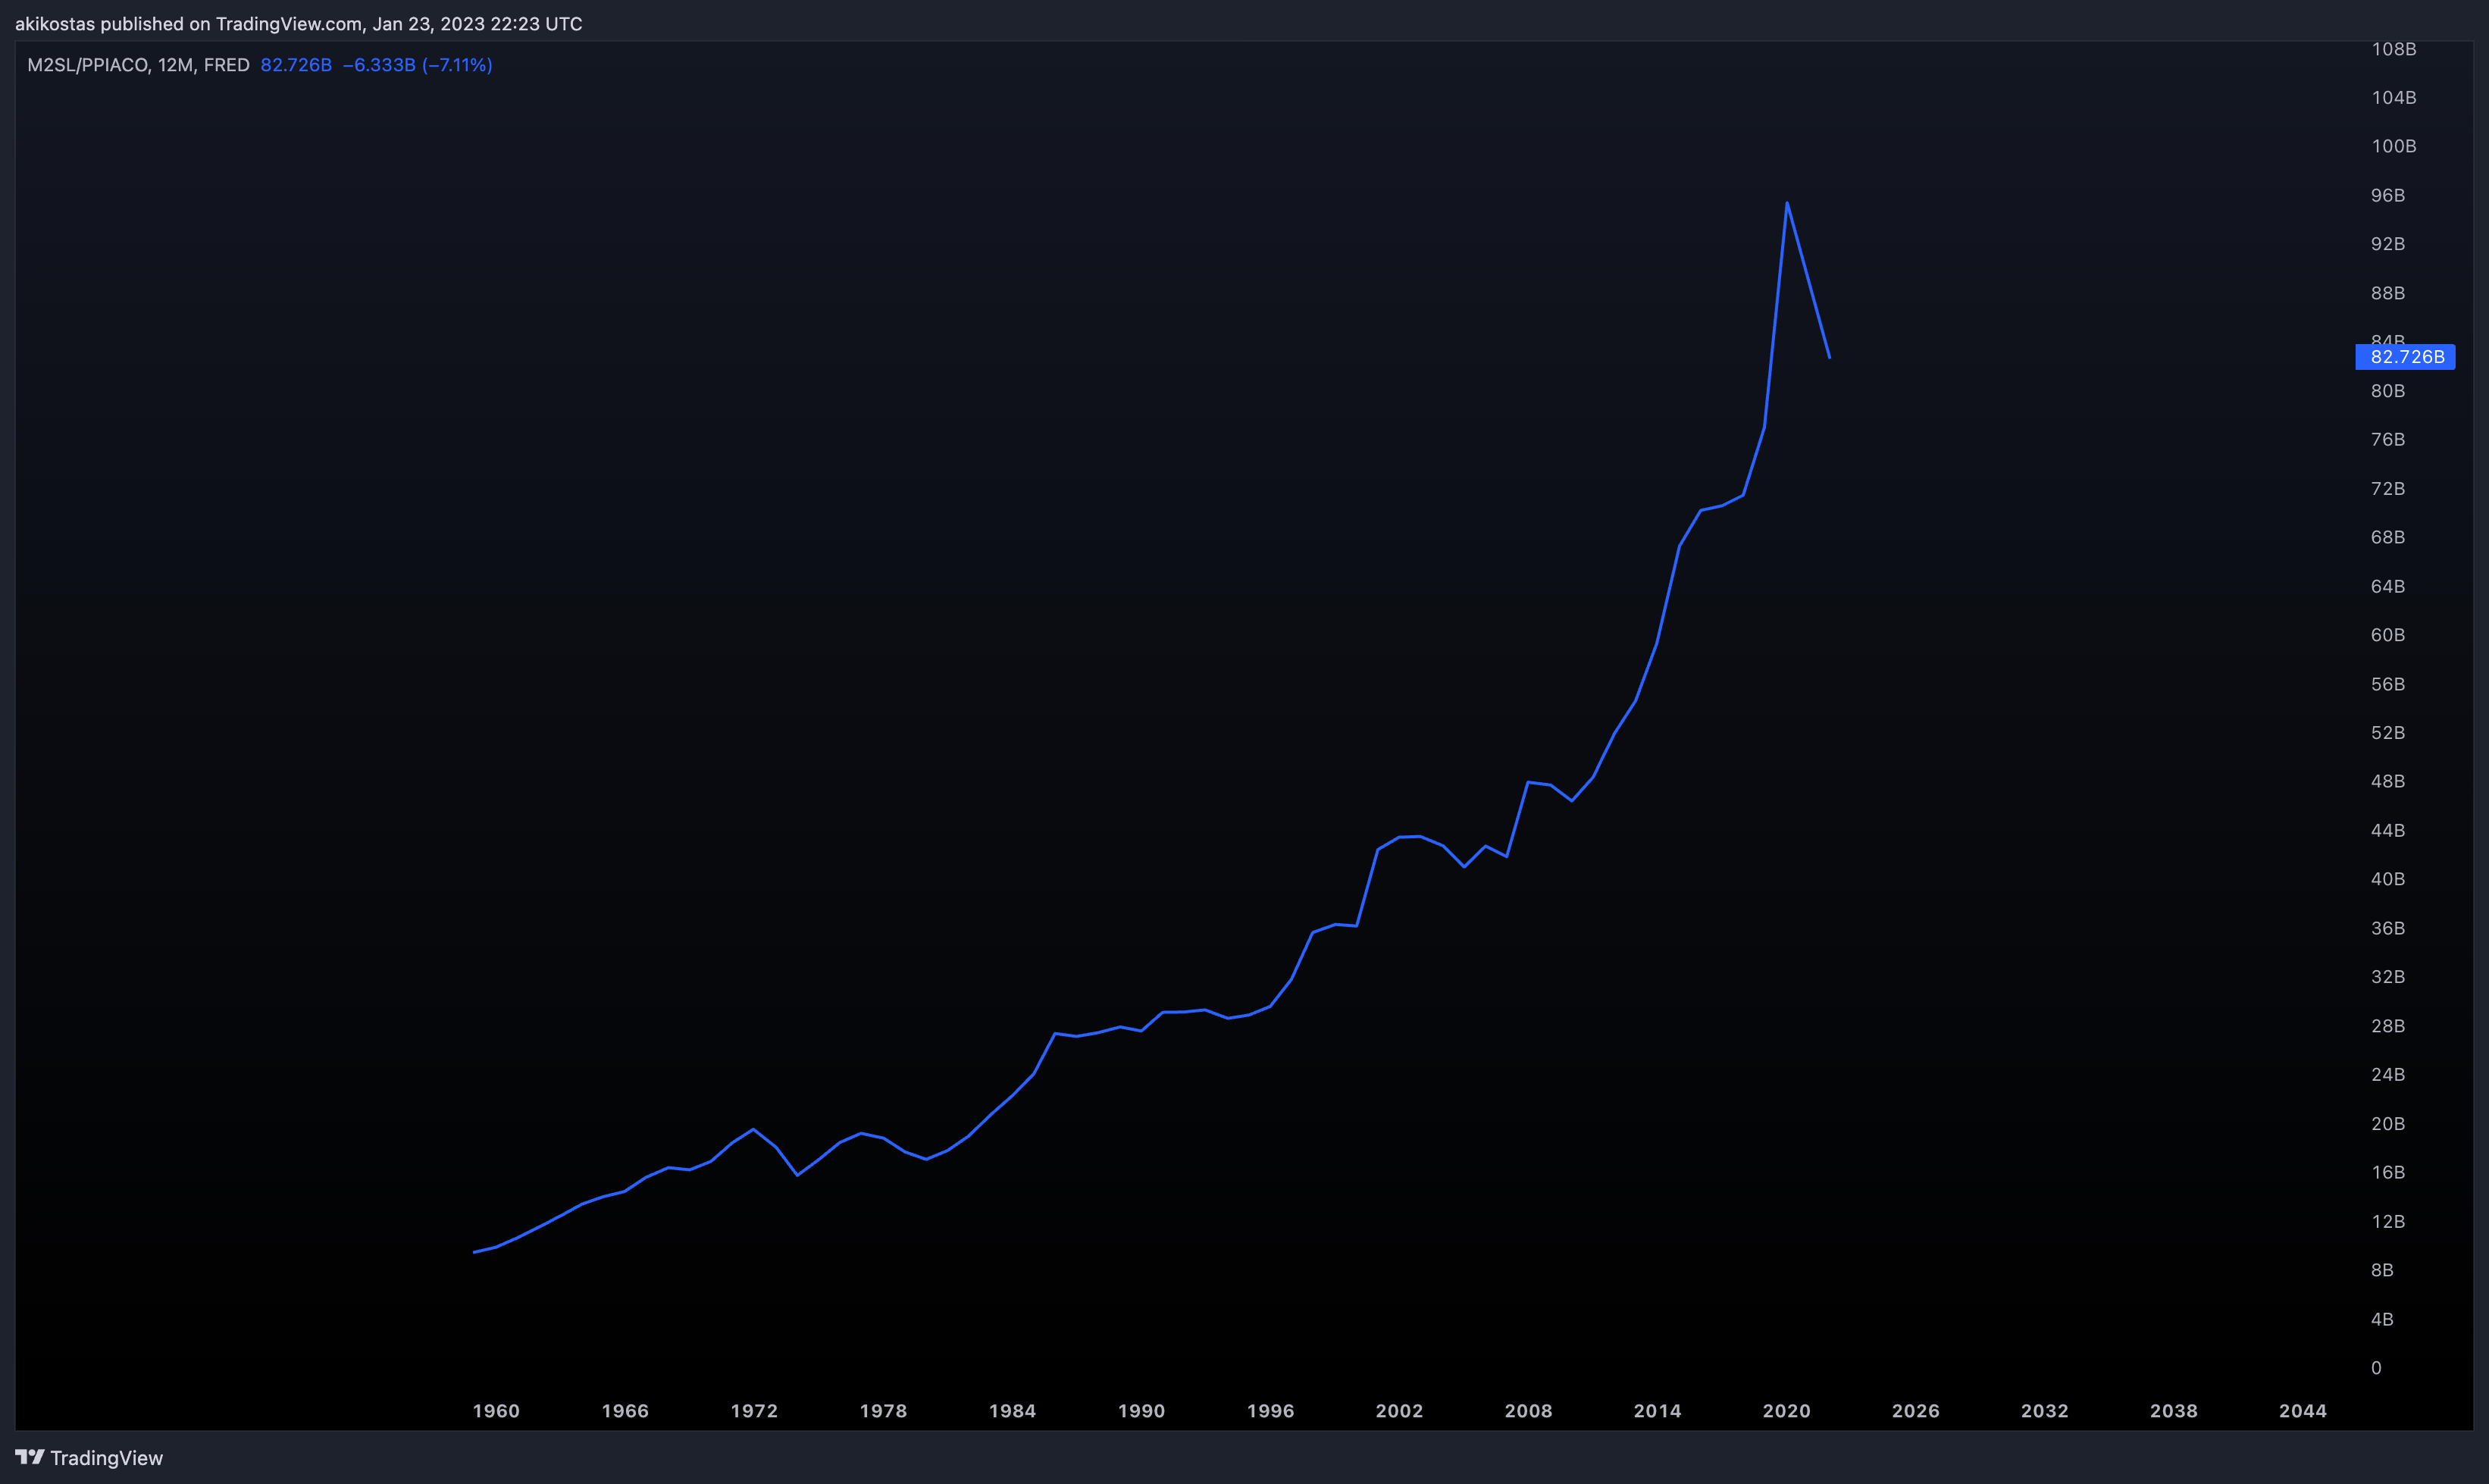Click the 2026 time axis label
2489x1484 pixels.
tap(1915, 1411)
